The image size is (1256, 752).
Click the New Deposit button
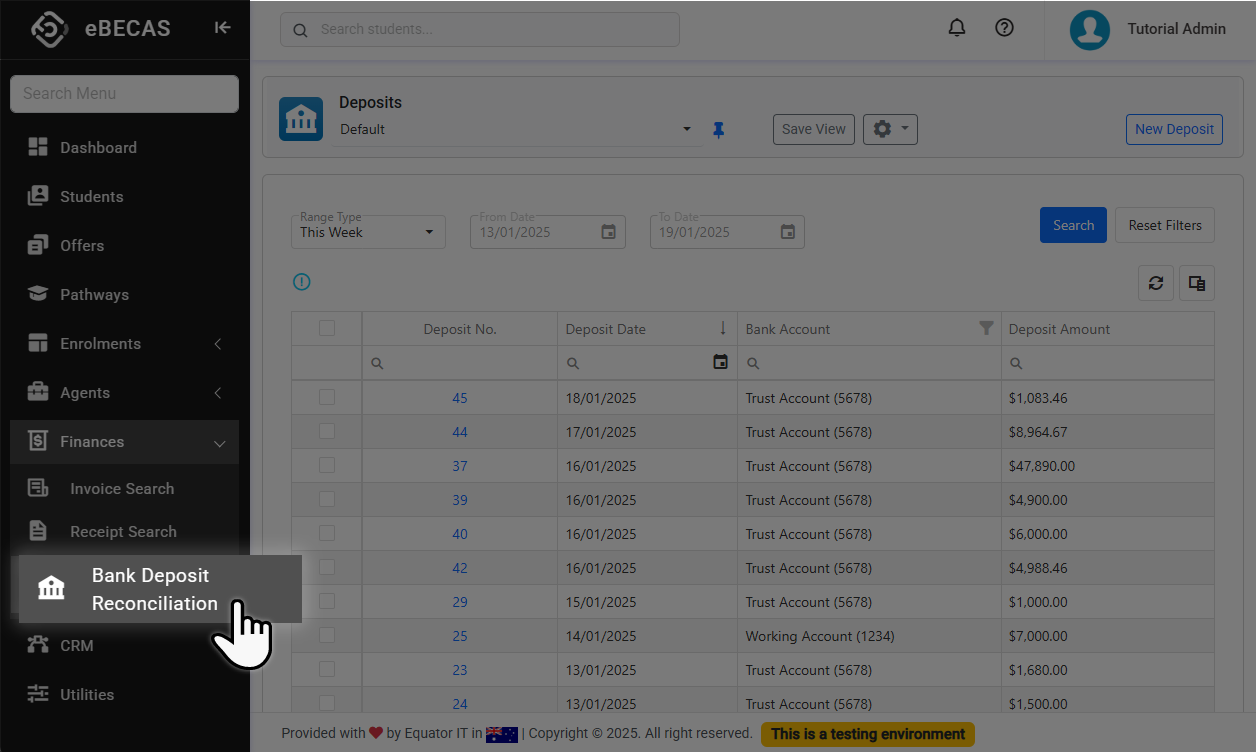(1174, 129)
